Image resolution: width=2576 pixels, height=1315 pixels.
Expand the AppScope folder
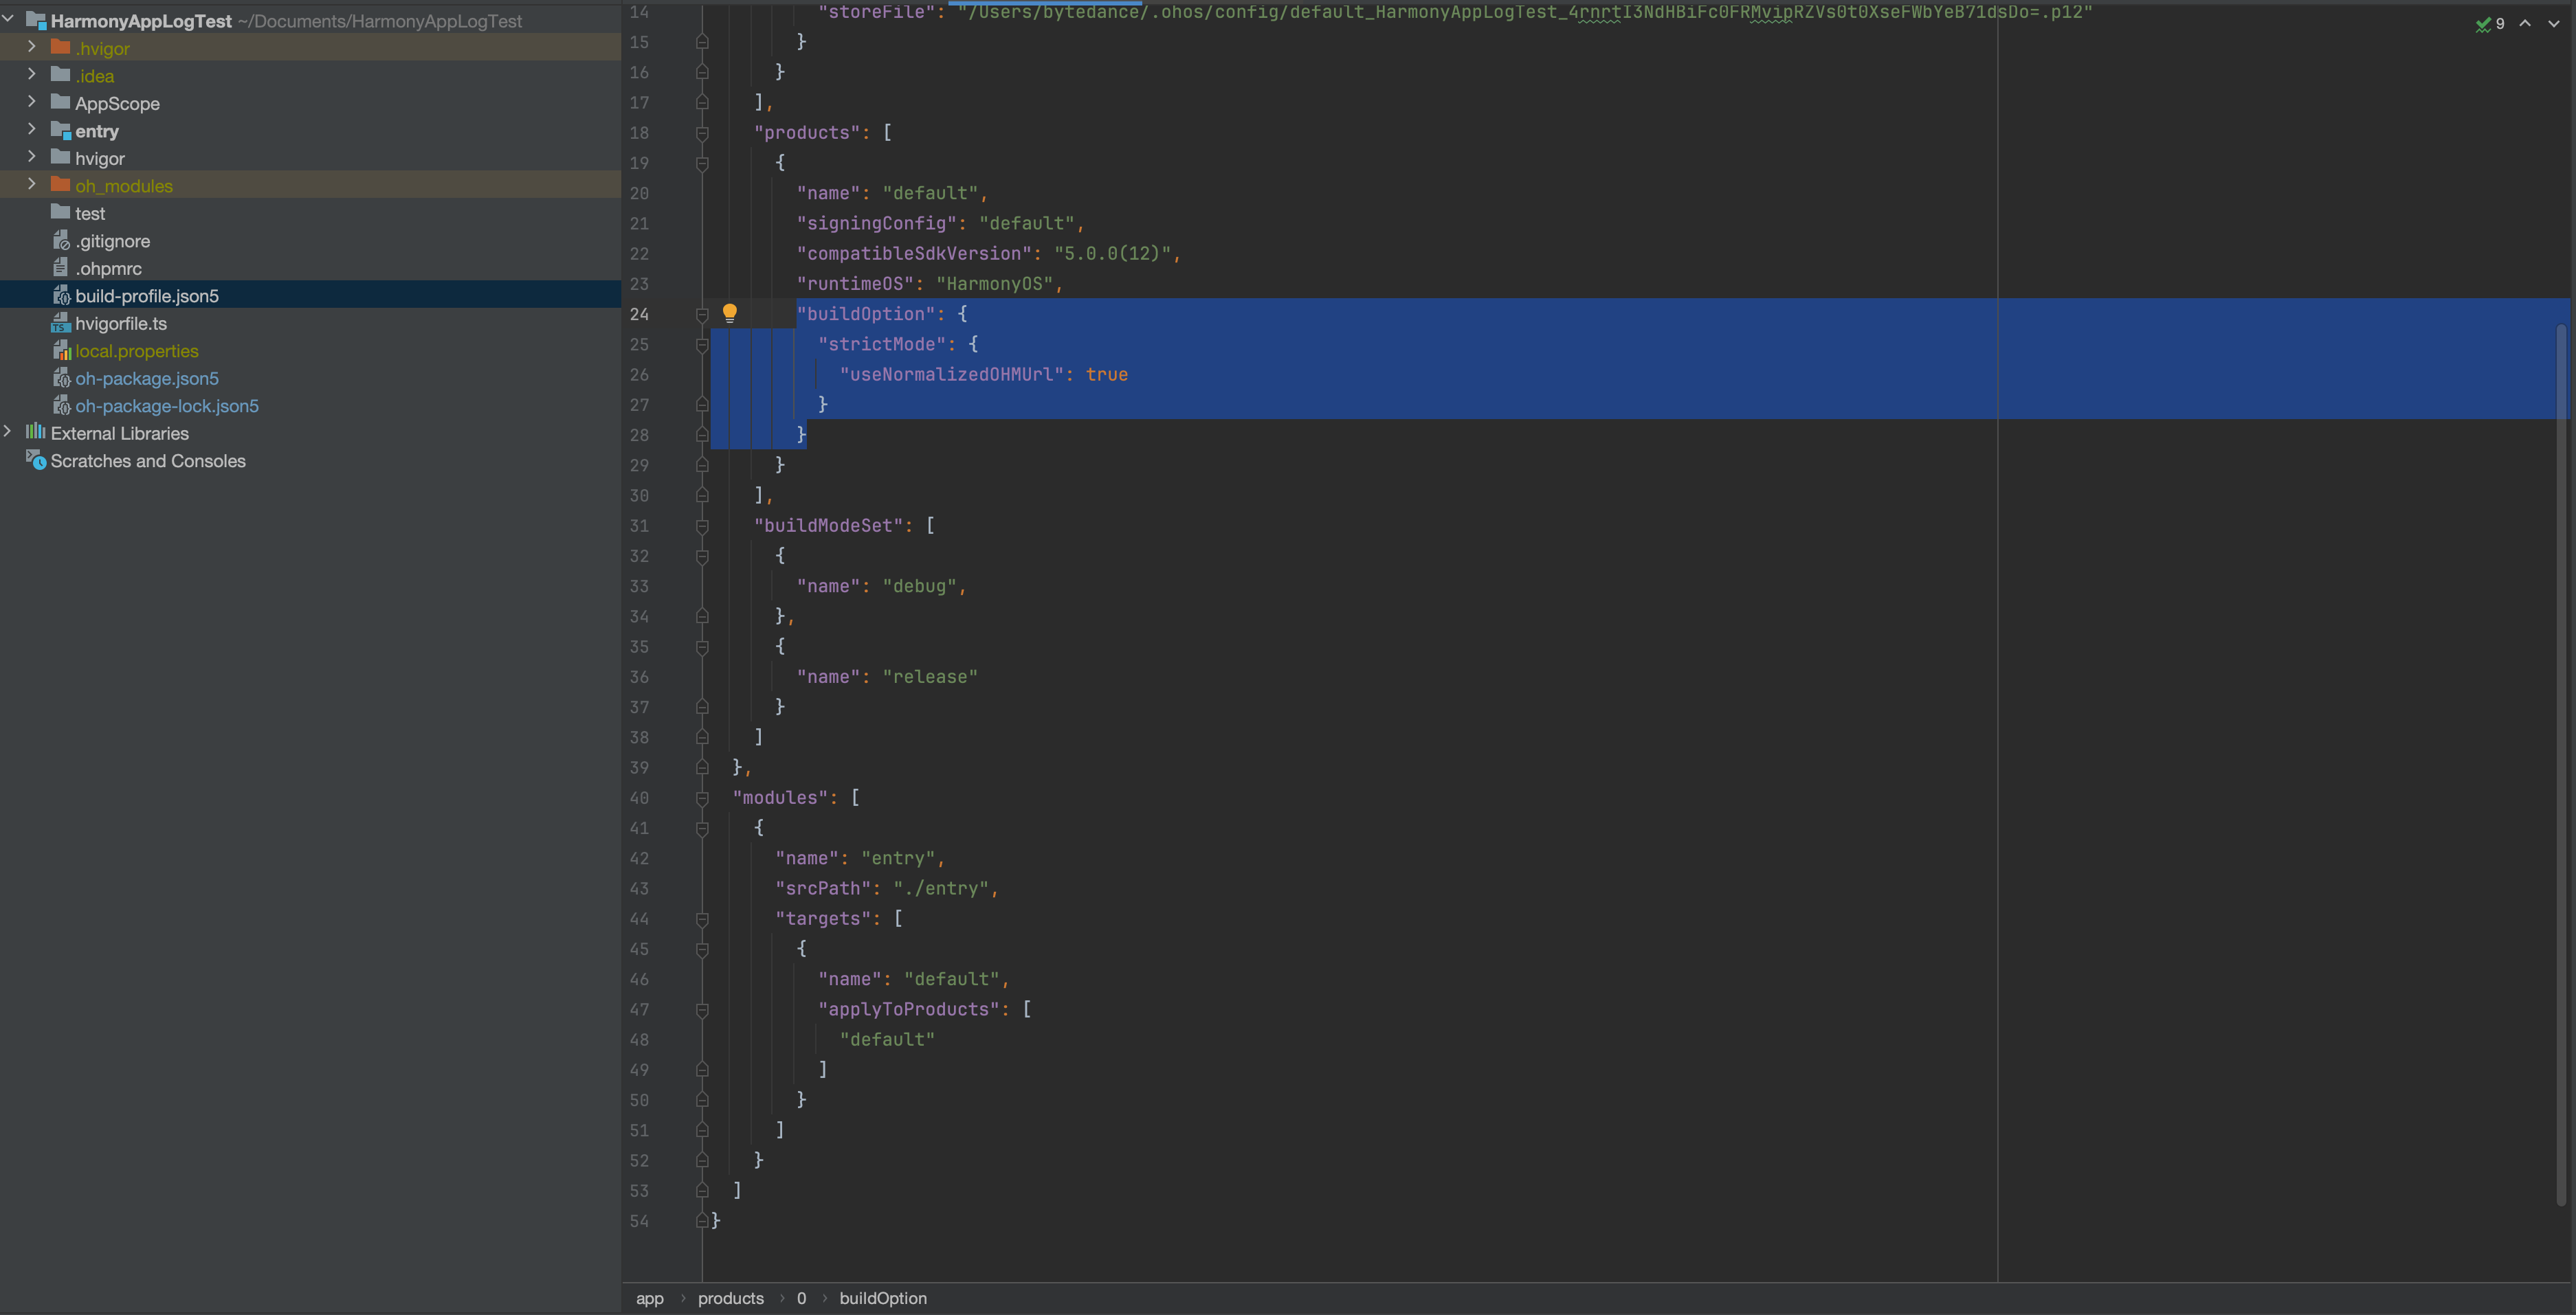32,102
